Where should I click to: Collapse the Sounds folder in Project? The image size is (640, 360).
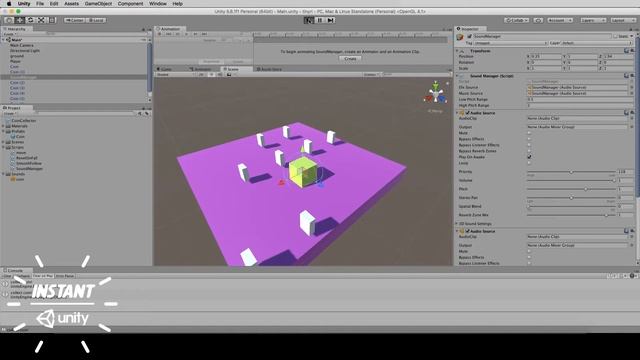tap(4, 174)
